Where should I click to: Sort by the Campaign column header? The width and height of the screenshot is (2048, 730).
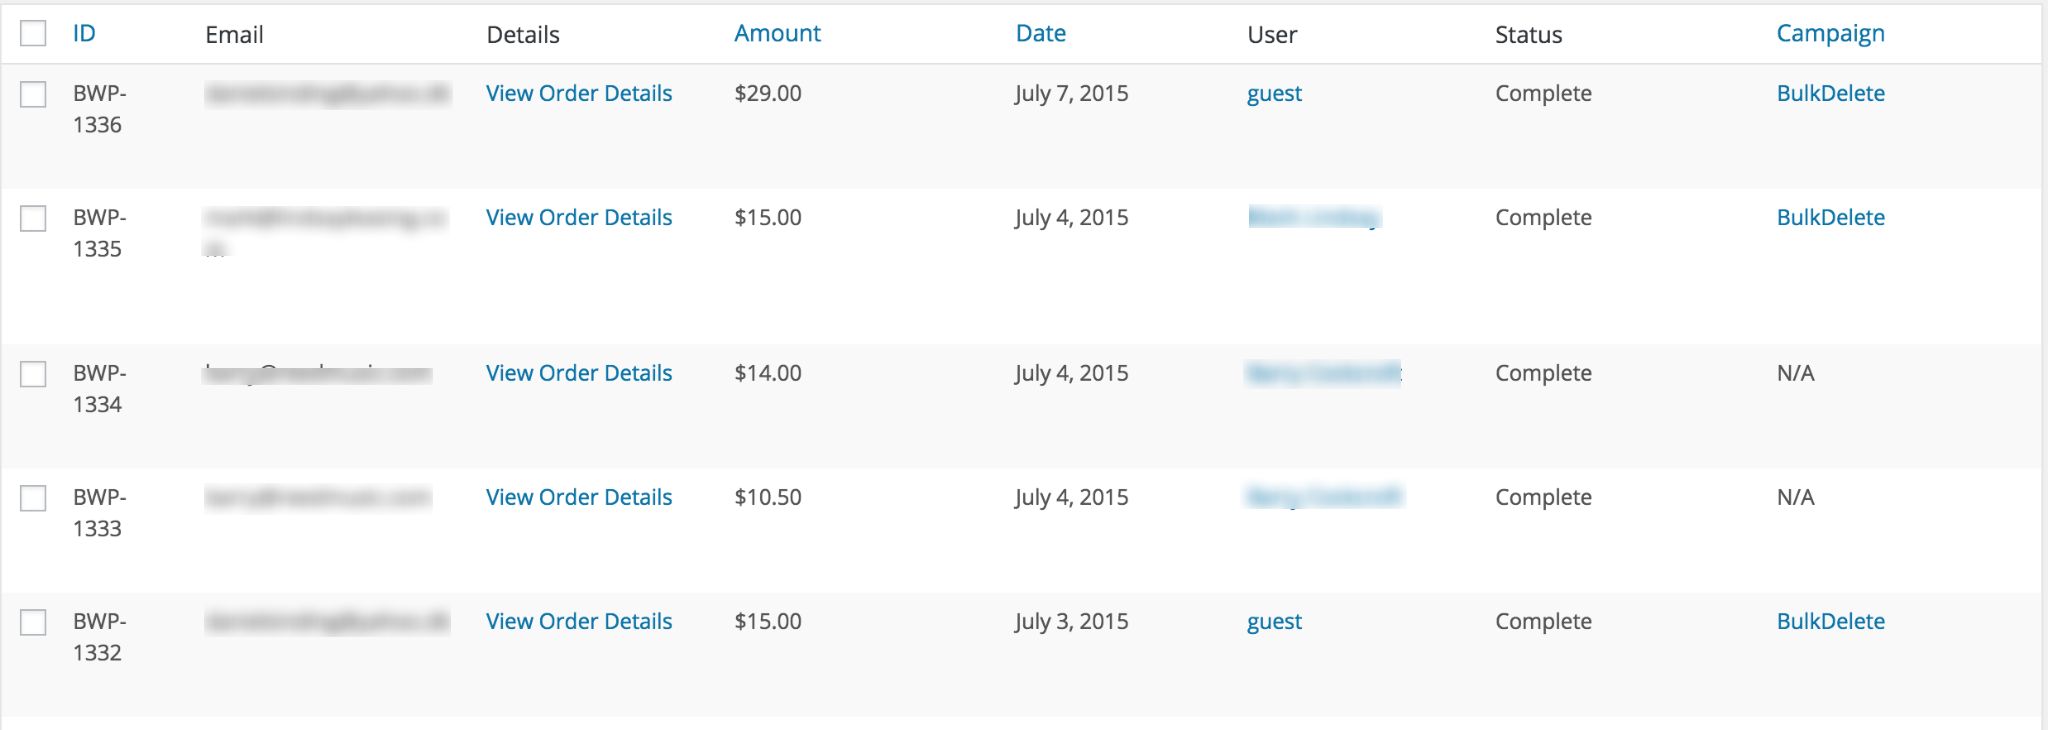click(x=1830, y=33)
